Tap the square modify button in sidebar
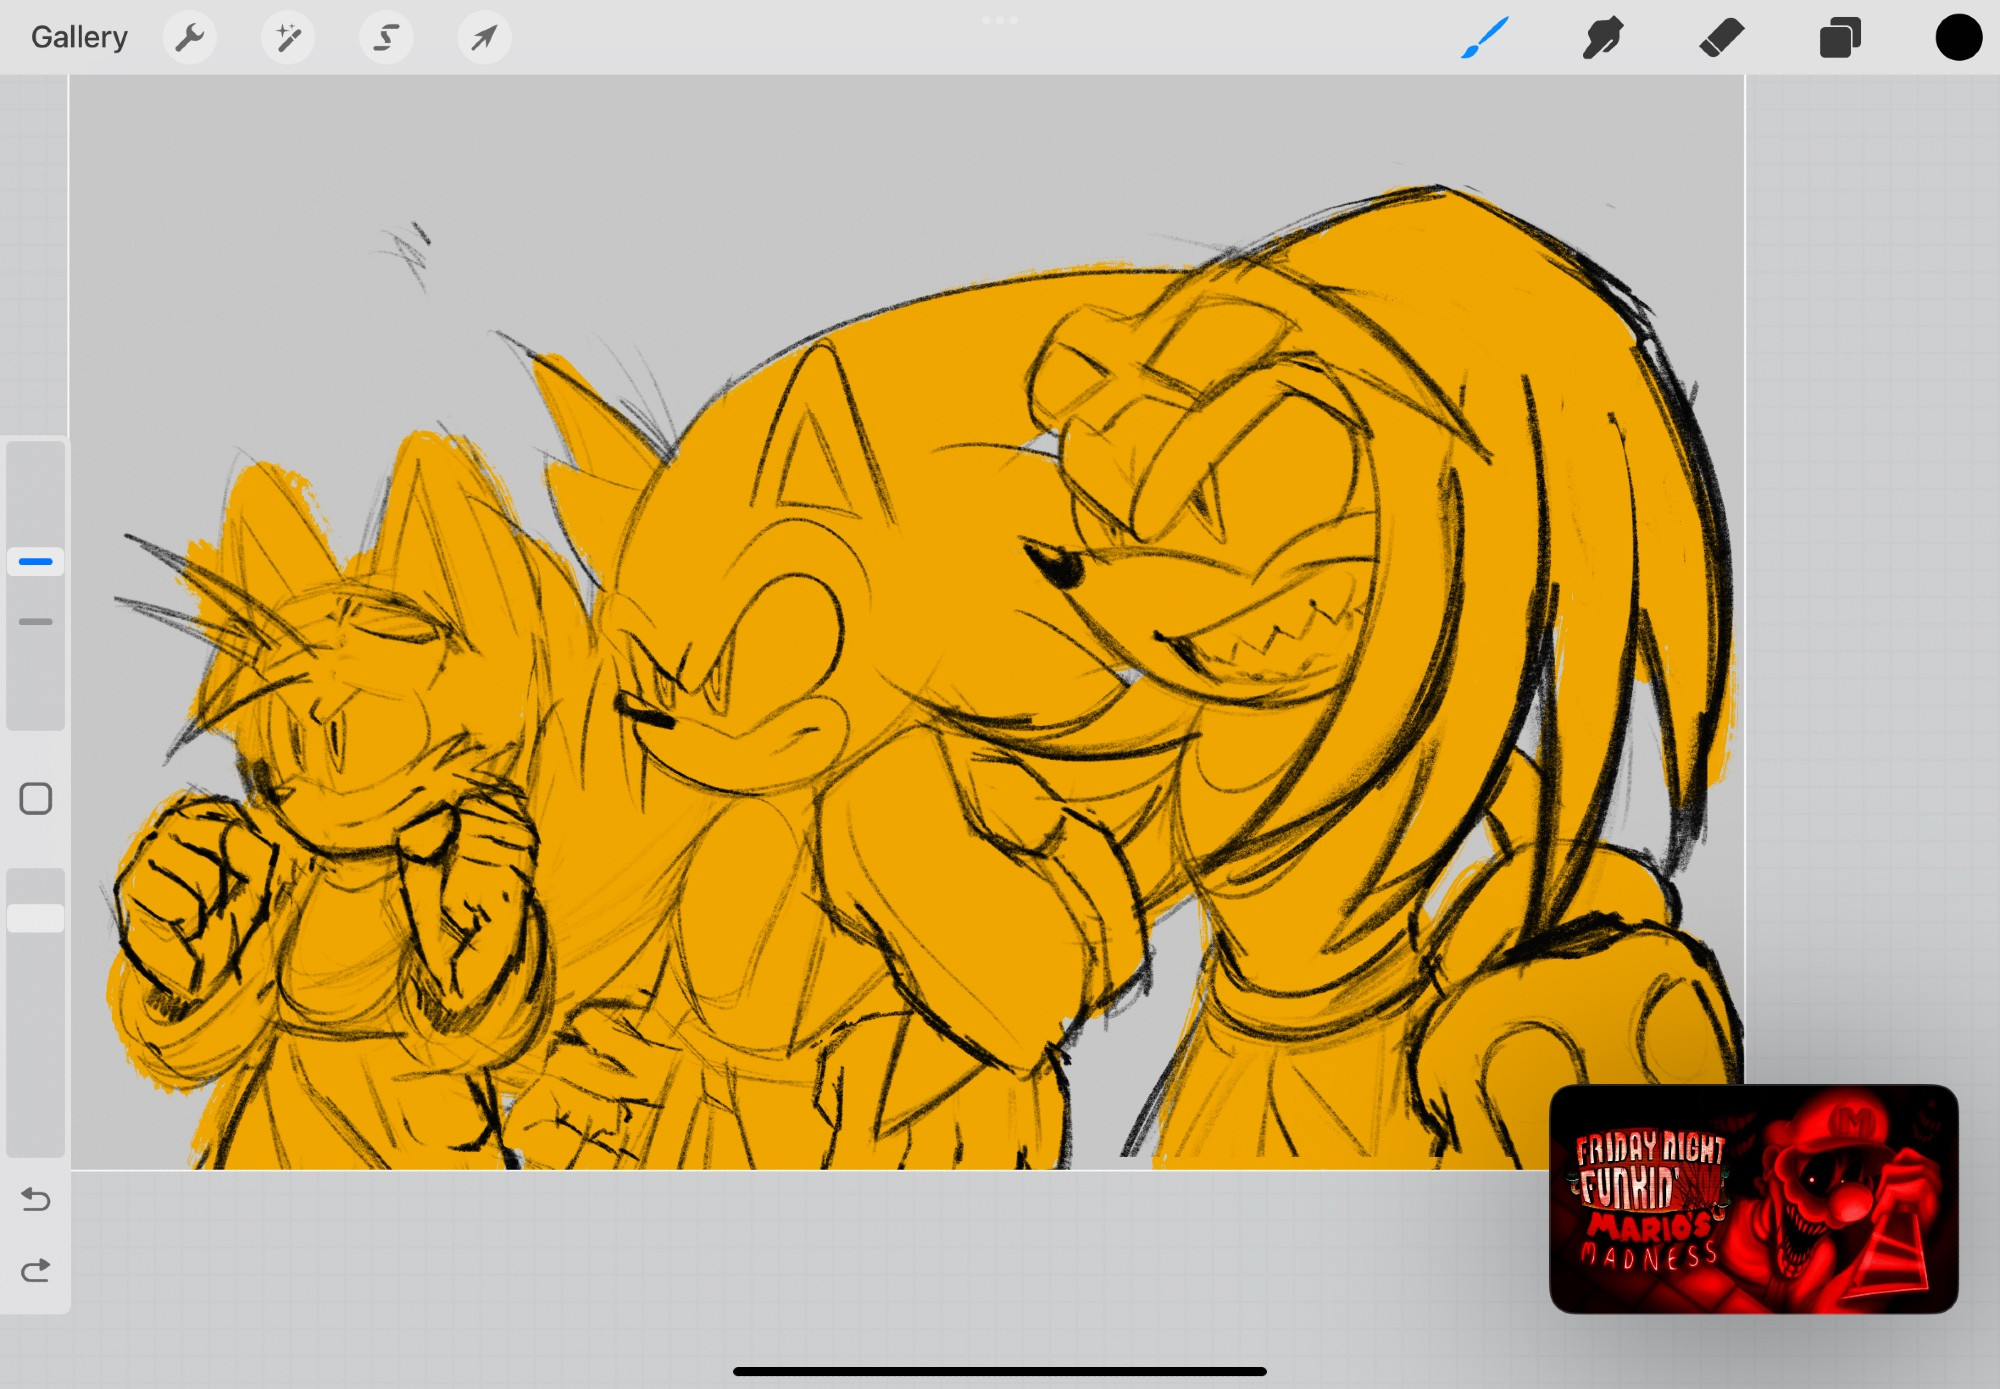 (36, 799)
